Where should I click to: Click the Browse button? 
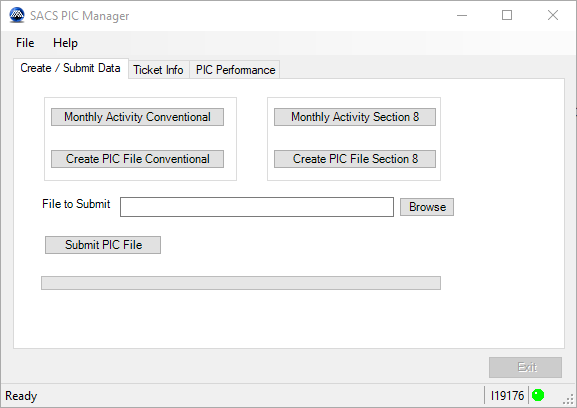coord(427,207)
